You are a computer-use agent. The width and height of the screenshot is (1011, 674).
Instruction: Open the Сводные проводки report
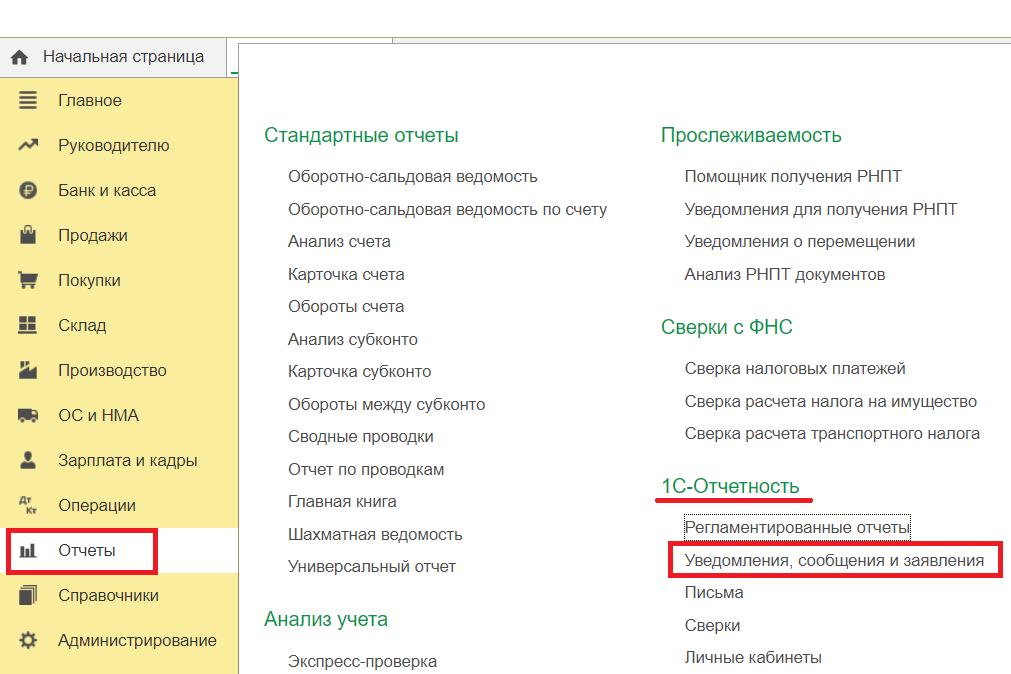pos(361,437)
